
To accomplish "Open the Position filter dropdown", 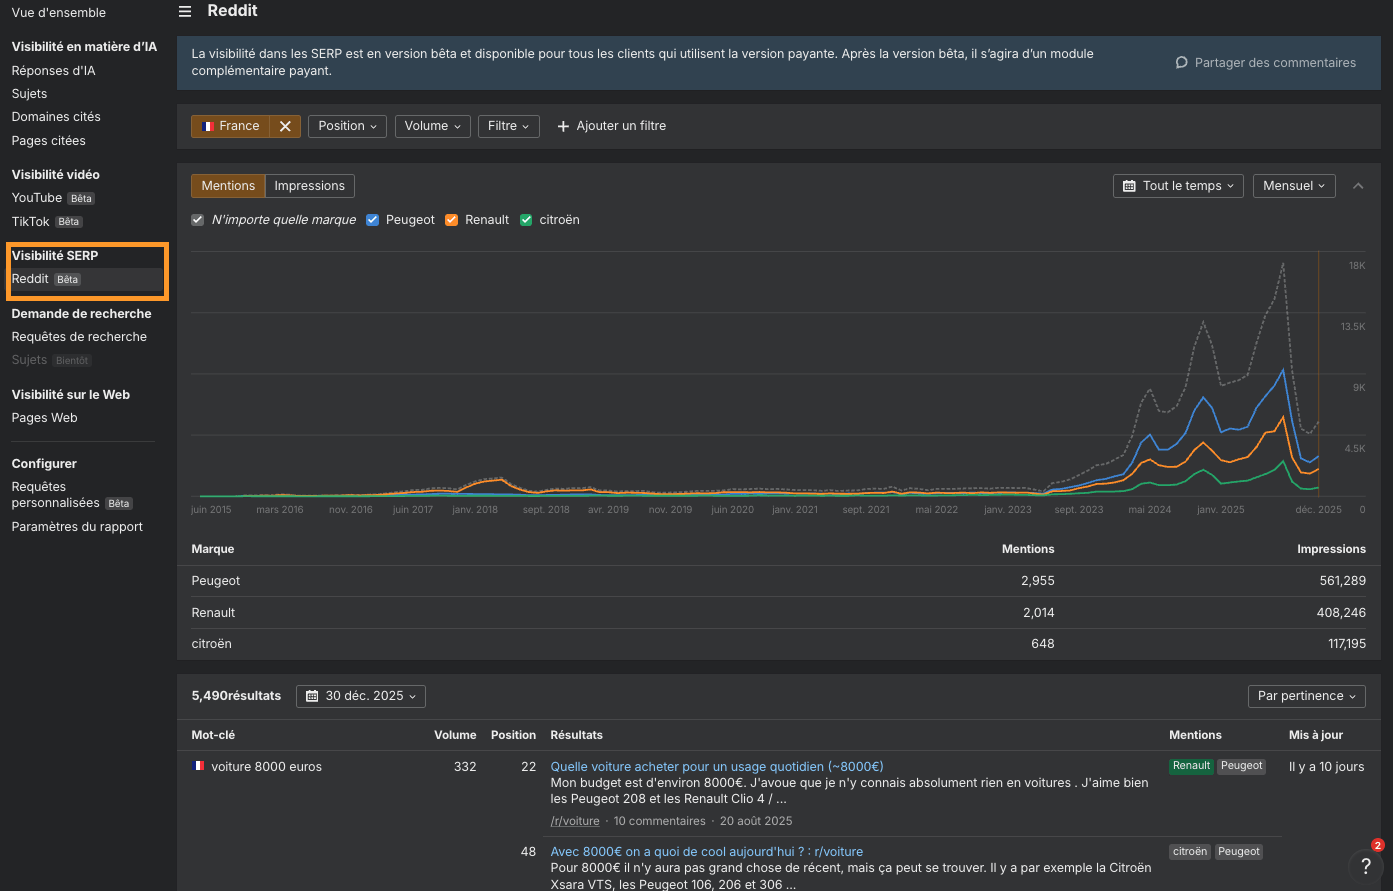I will click(x=347, y=126).
